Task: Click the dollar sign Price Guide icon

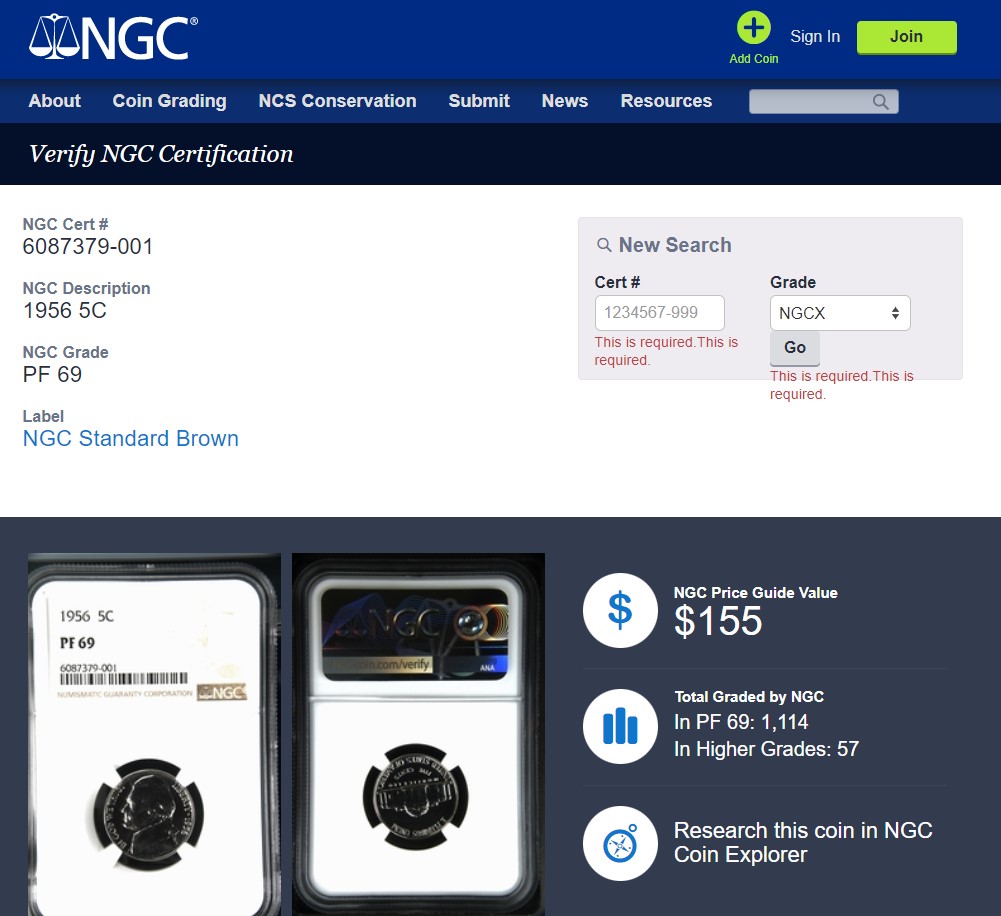Action: pos(620,610)
